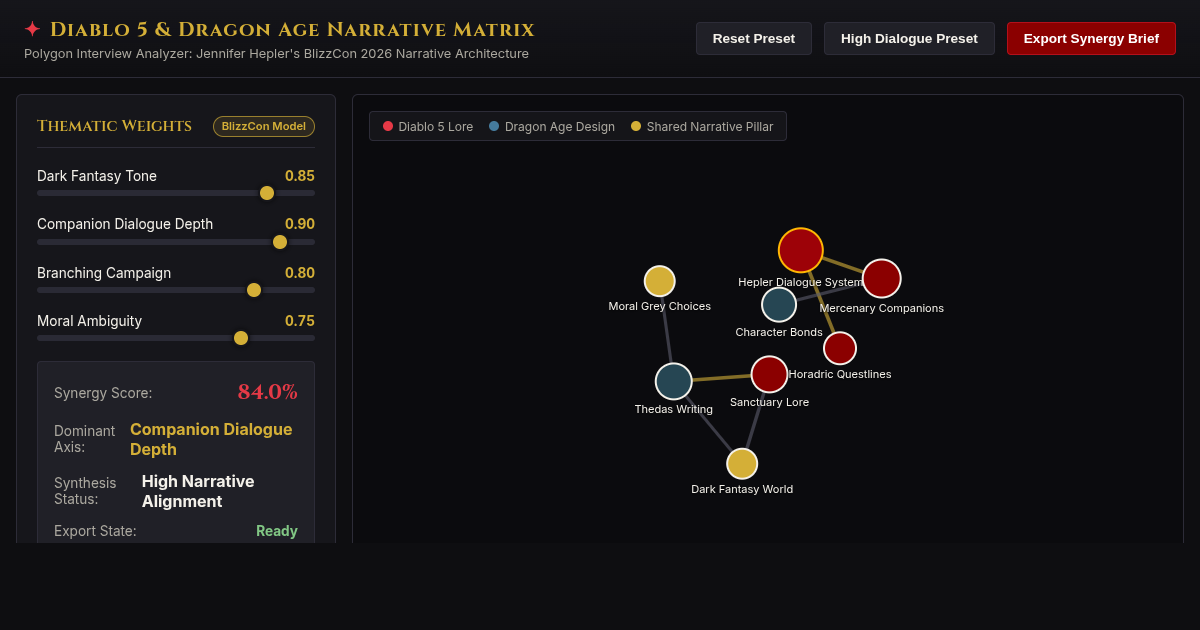Click the Synergy Score value 84.0%
The image size is (1200, 630).
268,392
